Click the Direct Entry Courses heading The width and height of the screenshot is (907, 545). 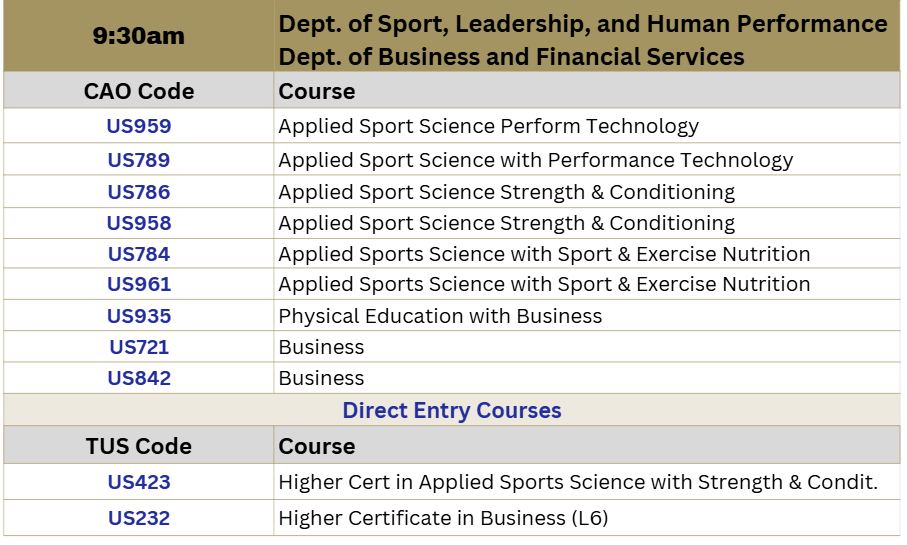click(x=452, y=410)
